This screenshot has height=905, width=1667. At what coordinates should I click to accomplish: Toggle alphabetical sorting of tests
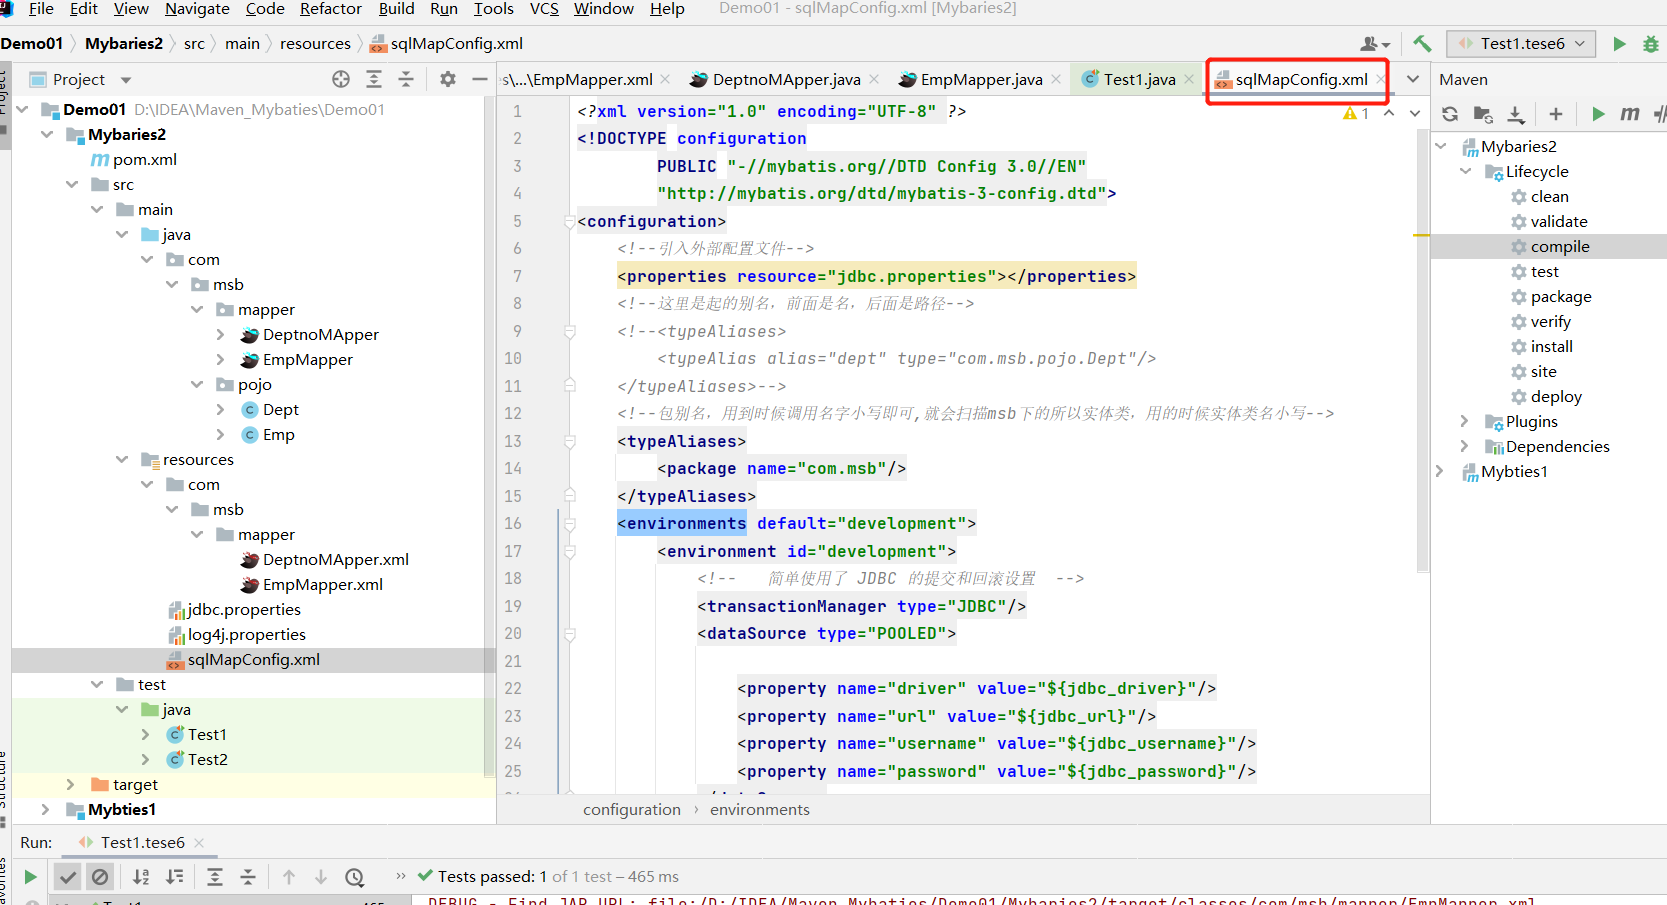click(x=141, y=877)
